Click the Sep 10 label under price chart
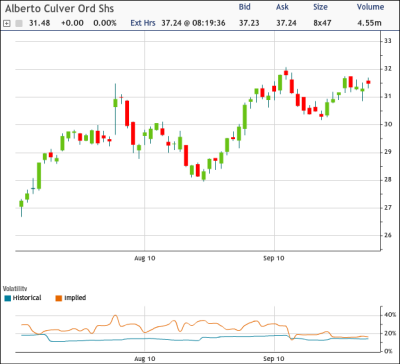Image resolution: width=400 pixels, height=364 pixels. (274, 258)
